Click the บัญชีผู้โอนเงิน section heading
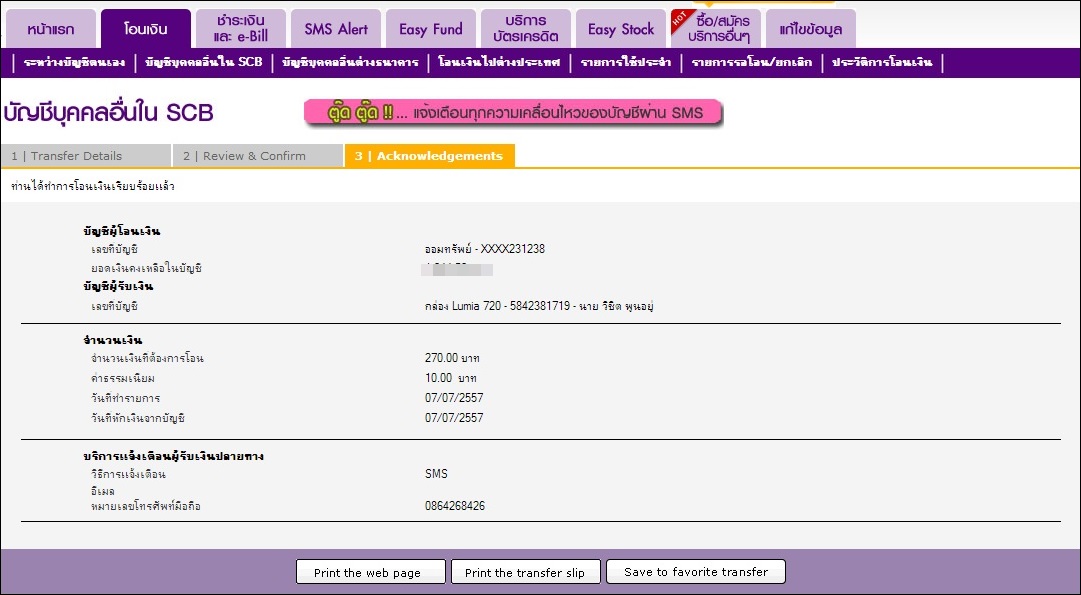 point(122,231)
